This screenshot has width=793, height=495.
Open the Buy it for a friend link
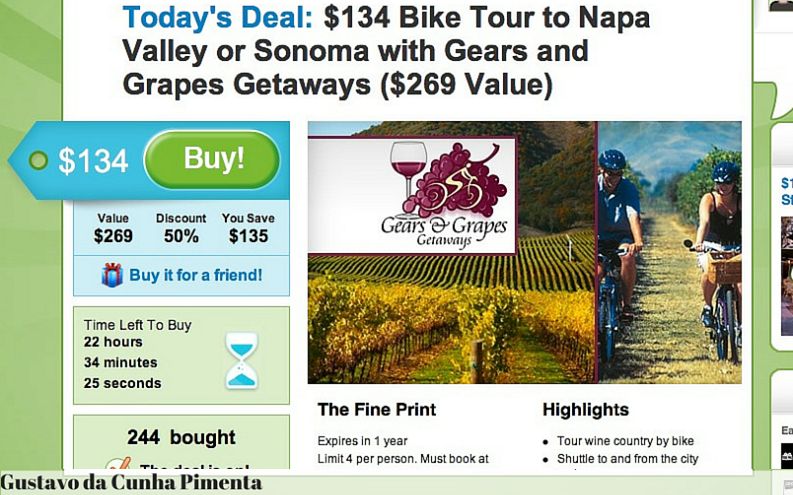196,275
